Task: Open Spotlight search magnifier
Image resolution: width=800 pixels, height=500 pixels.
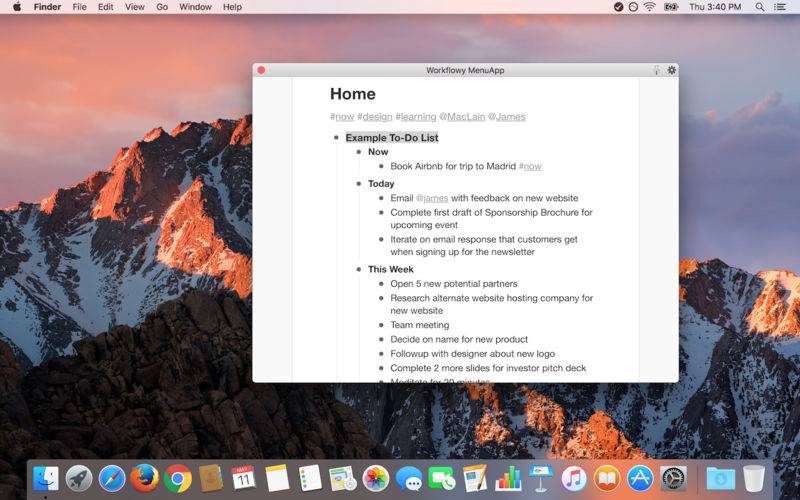Action: pyautogui.click(x=760, y=7)
